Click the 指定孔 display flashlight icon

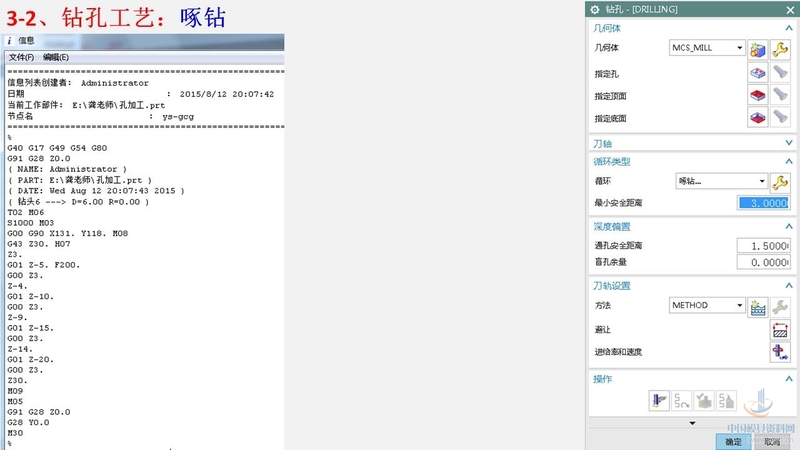coord(780,73)
